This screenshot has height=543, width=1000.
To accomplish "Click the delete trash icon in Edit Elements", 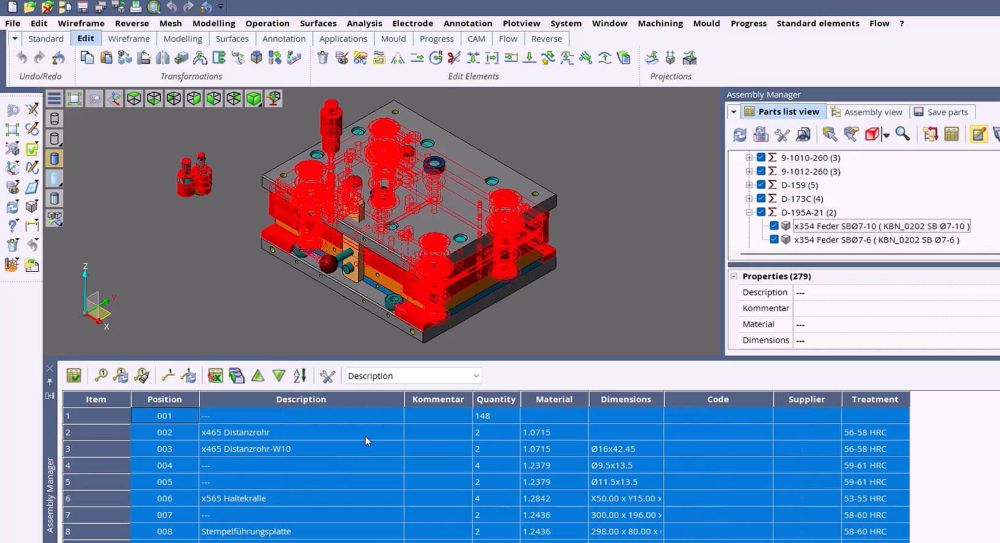I will [x=322, y=58].
